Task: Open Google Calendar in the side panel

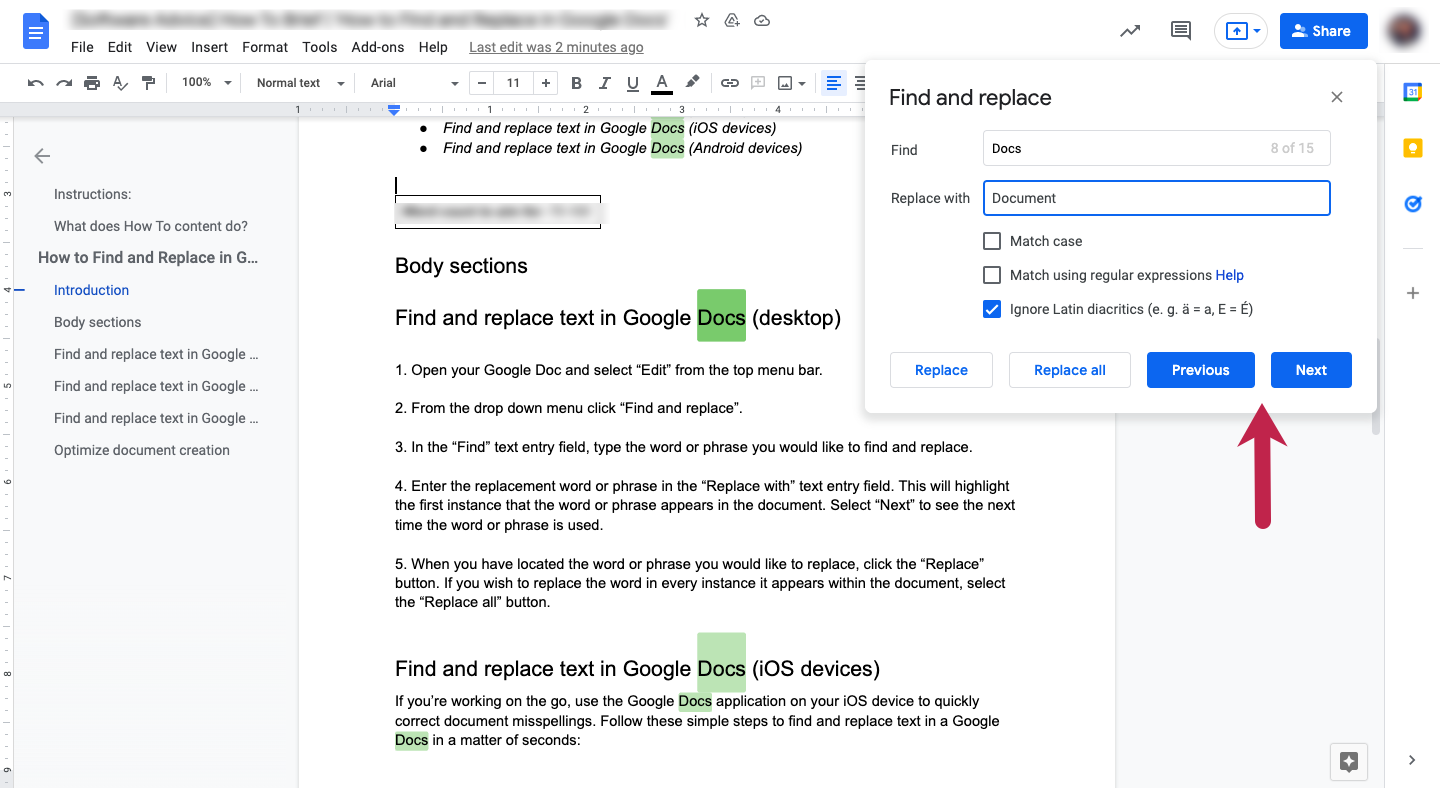Action: point(1412,92)
